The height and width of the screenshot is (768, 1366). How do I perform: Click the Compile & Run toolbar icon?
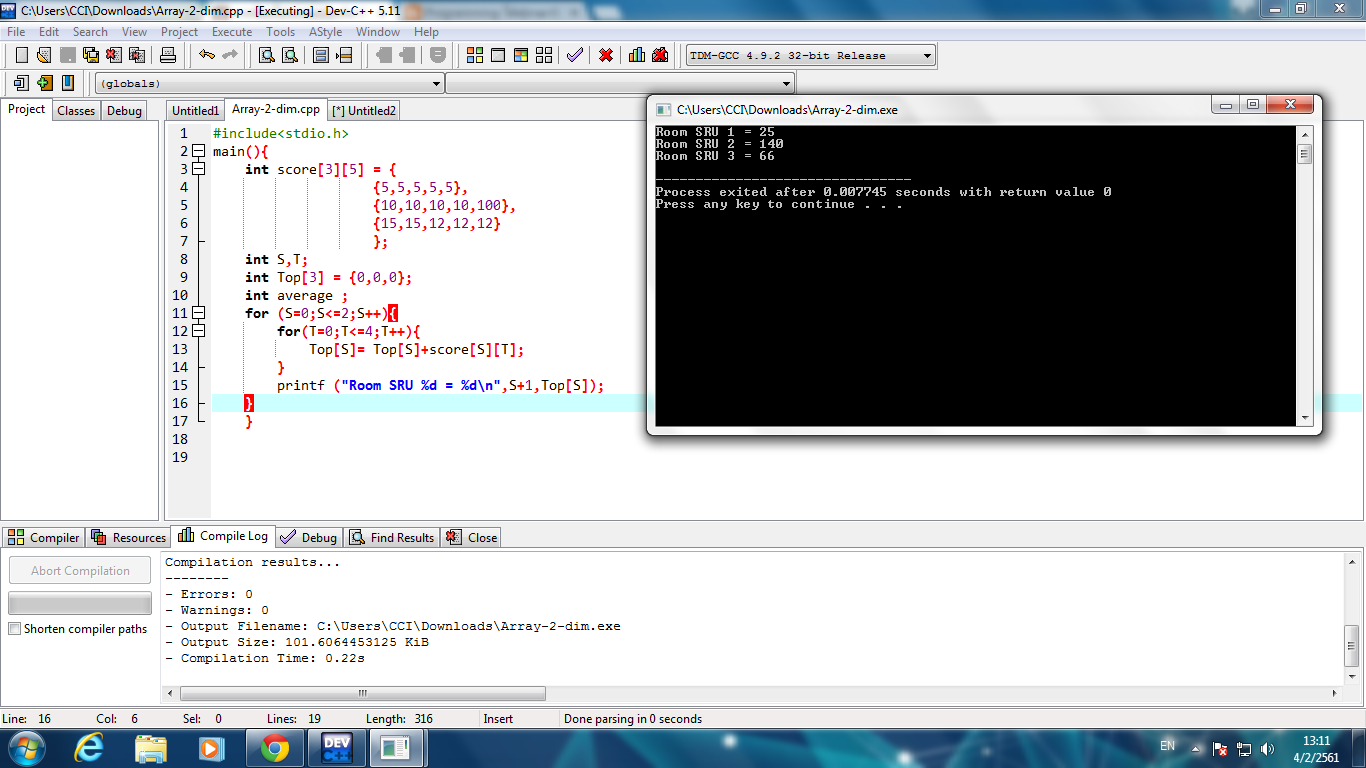(520, 55)
